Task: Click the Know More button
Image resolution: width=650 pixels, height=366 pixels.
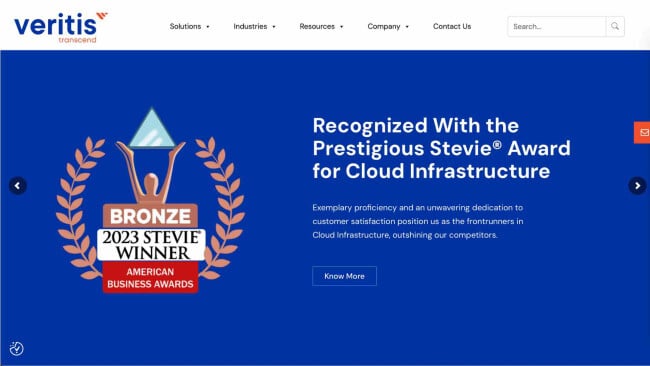Action: [x=344, y=276]
